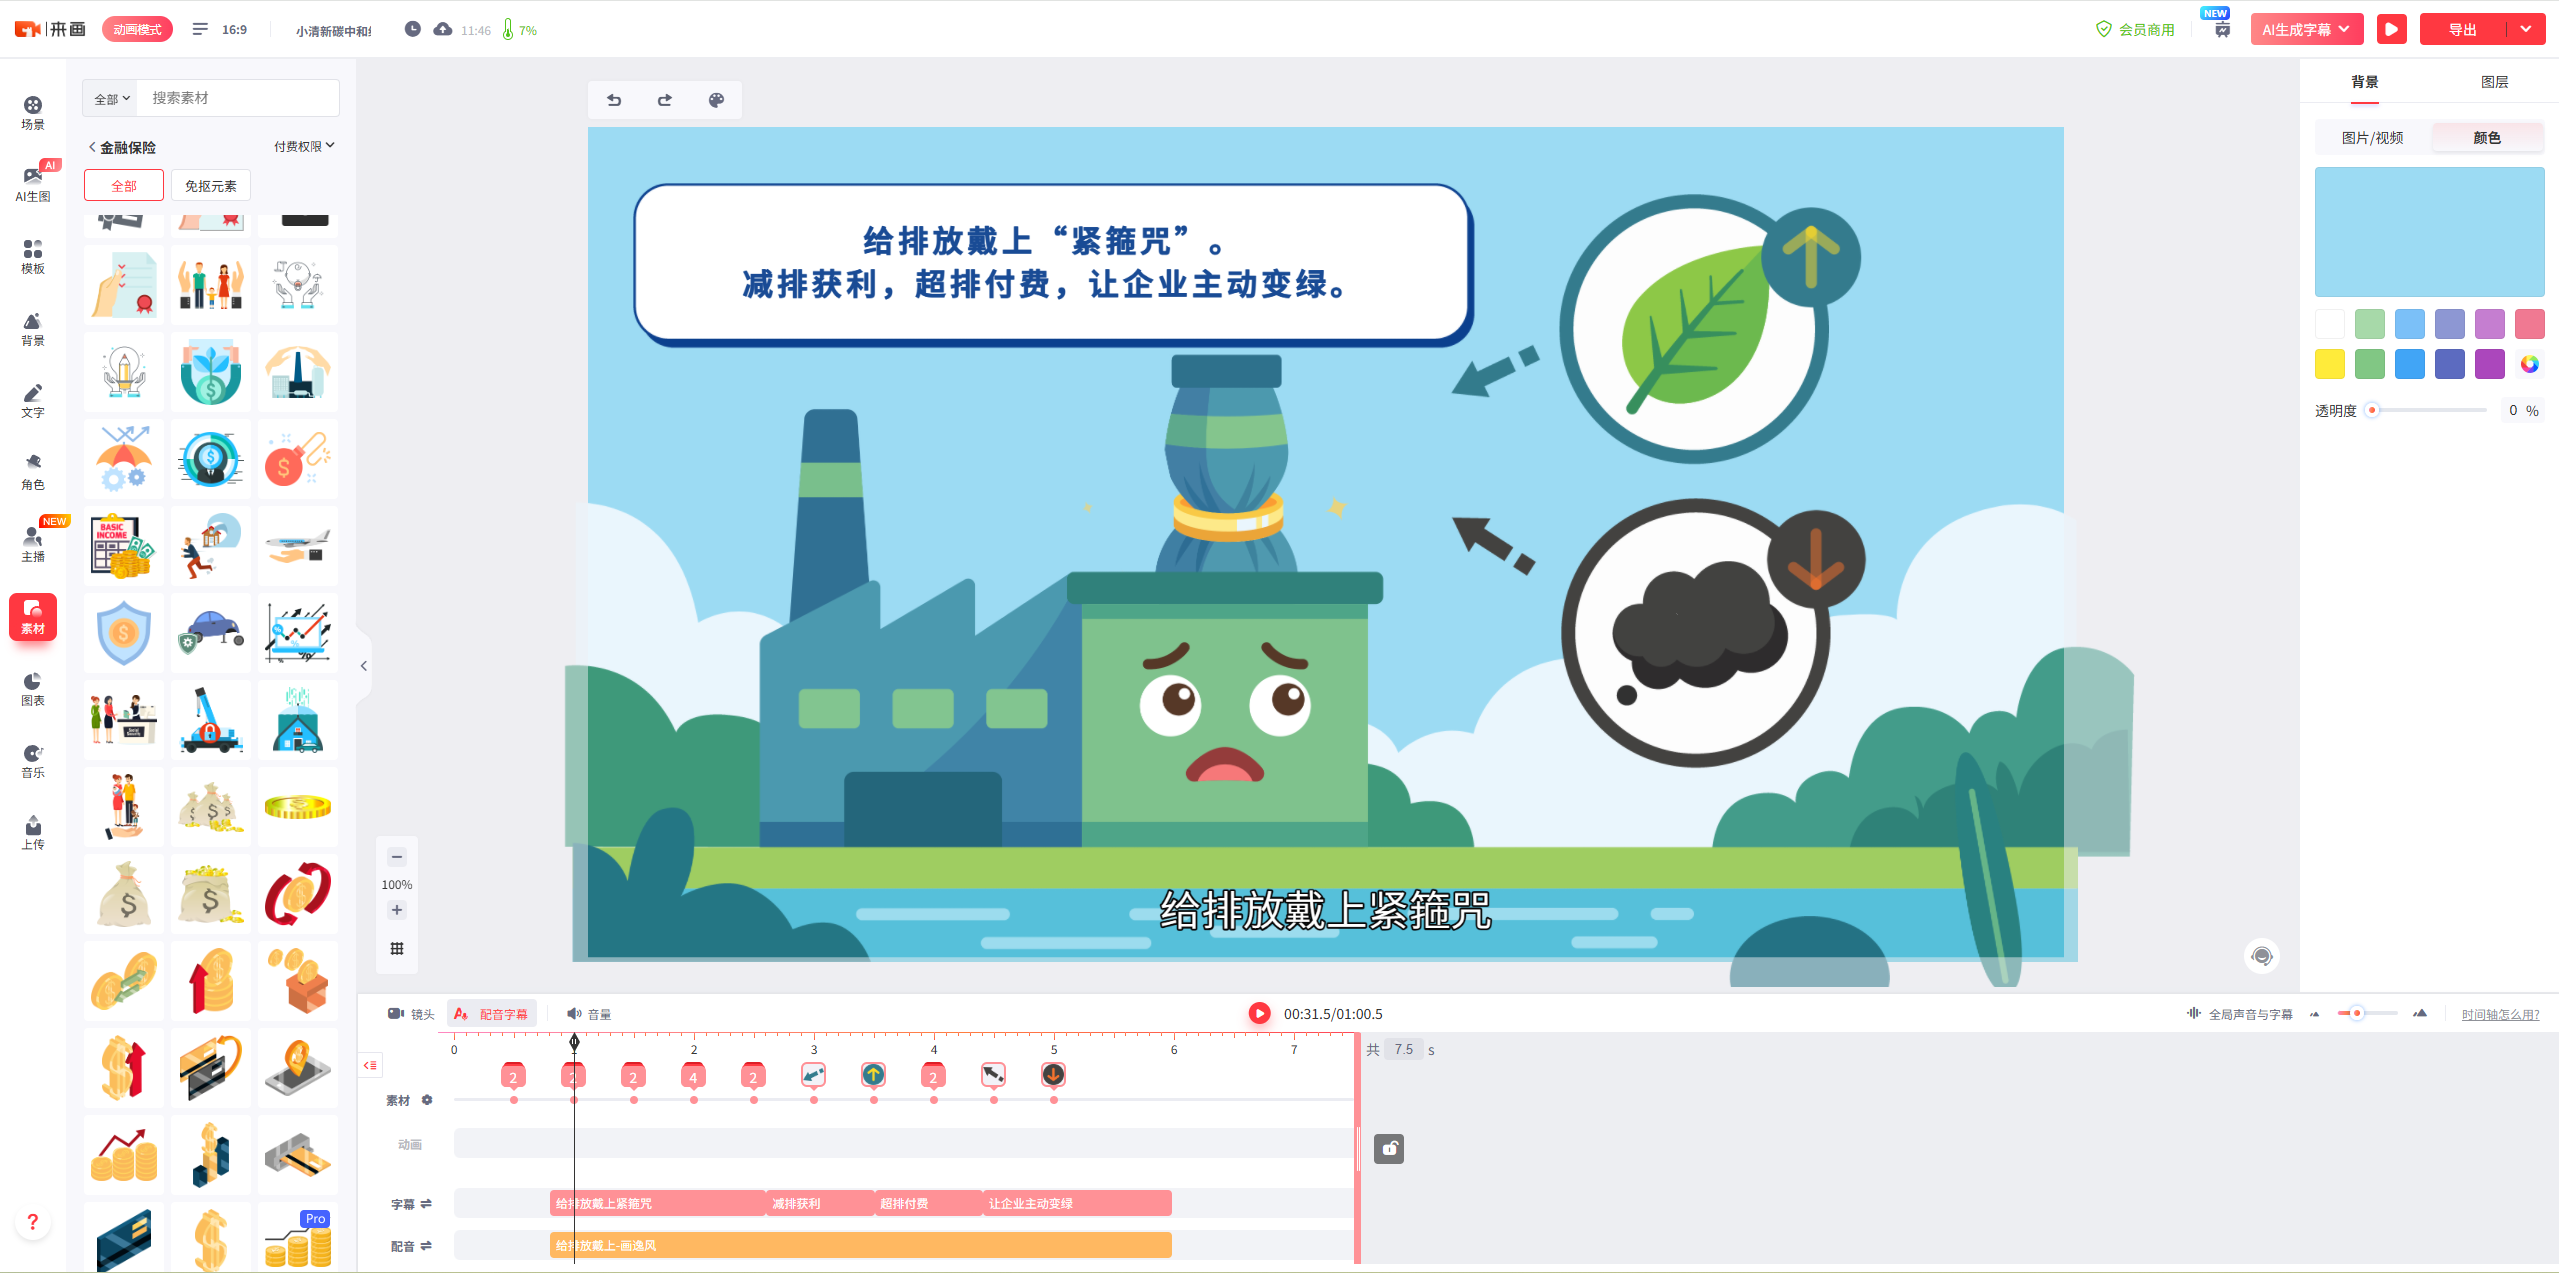Expand the 付费权限 dropdown
The height and width of the screenshot is (1273, 2559).
(304, 146)
